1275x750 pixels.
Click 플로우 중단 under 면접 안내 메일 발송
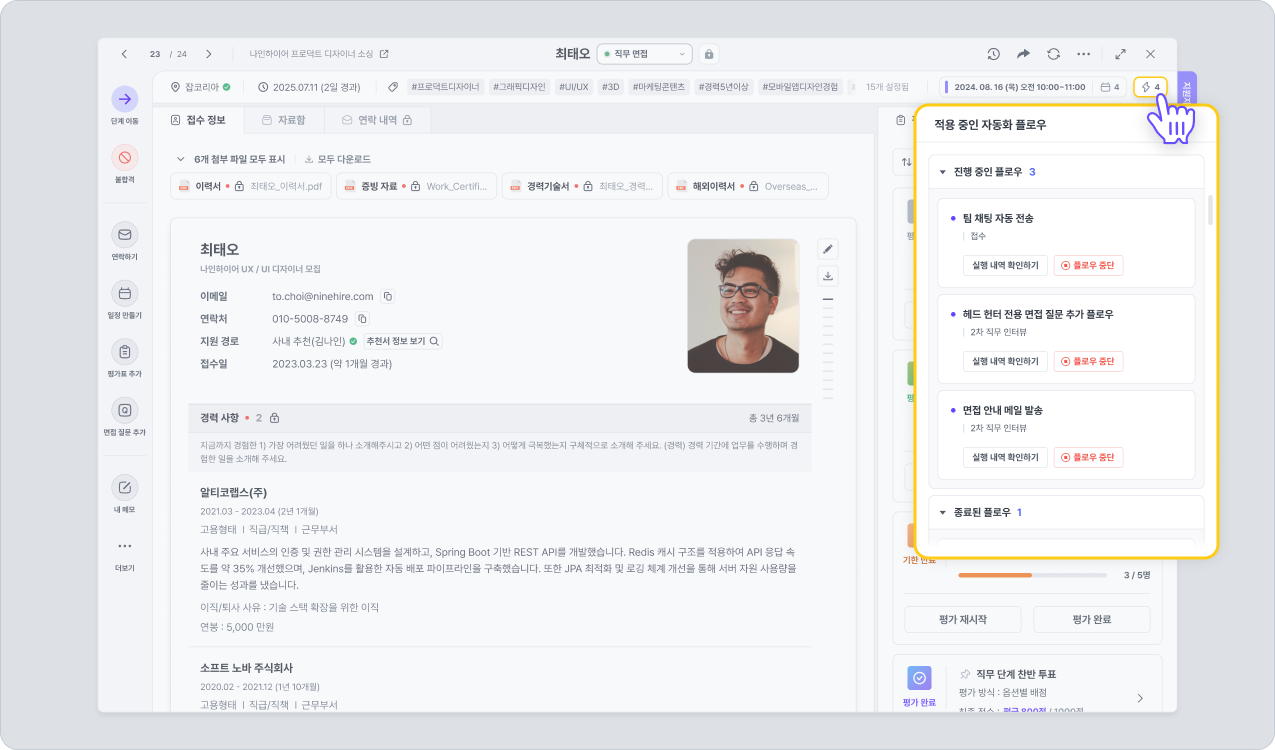1089,457
